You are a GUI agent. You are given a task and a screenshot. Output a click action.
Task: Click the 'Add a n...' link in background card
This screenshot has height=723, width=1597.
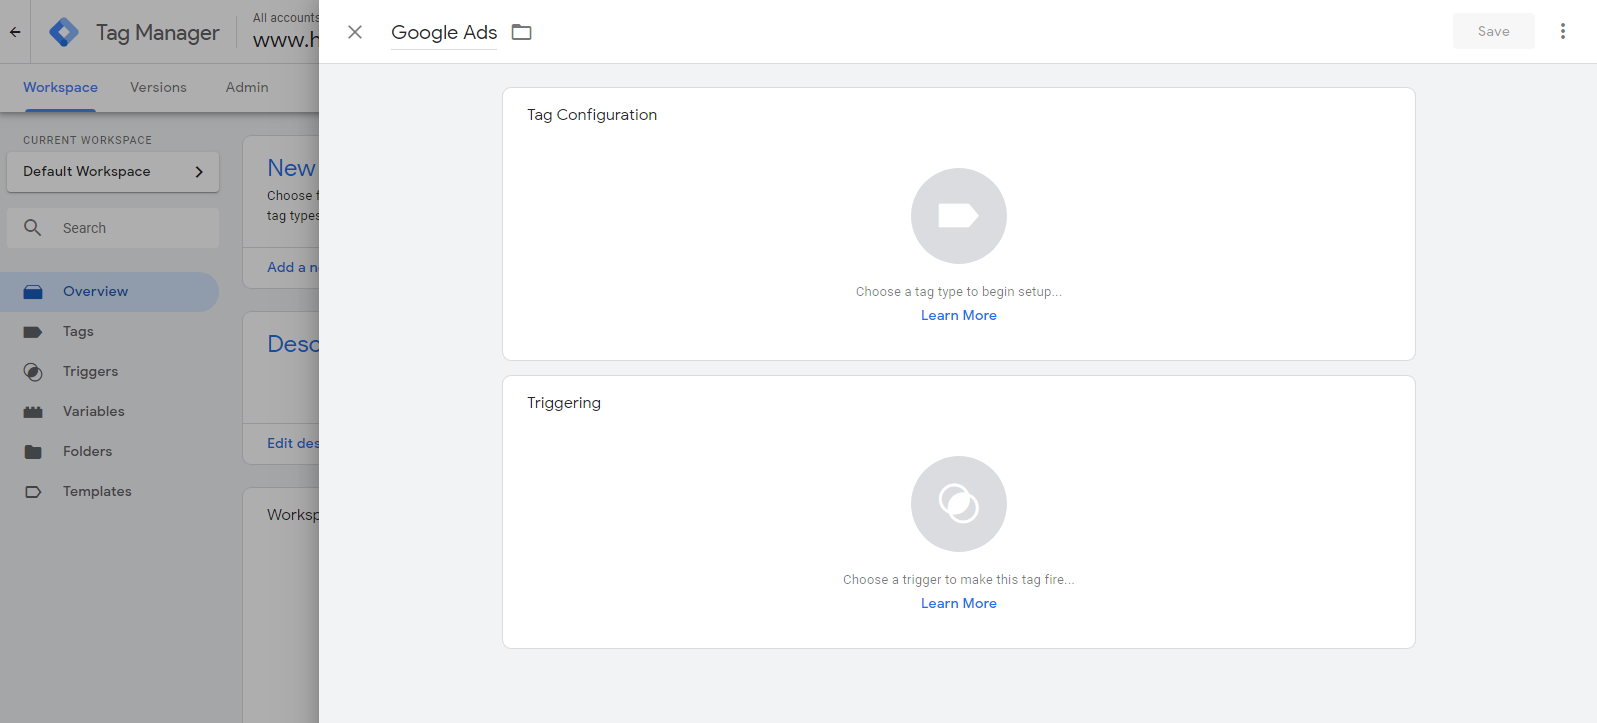293,267
